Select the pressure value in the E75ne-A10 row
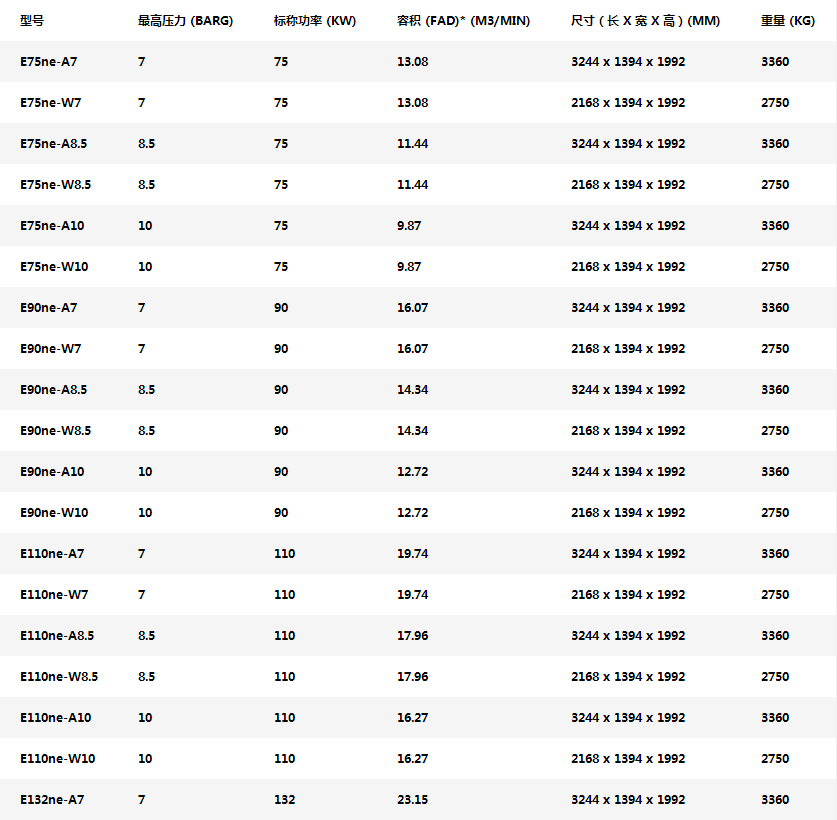The width and height of the screenshot is (837, 820). pos(145,226)
